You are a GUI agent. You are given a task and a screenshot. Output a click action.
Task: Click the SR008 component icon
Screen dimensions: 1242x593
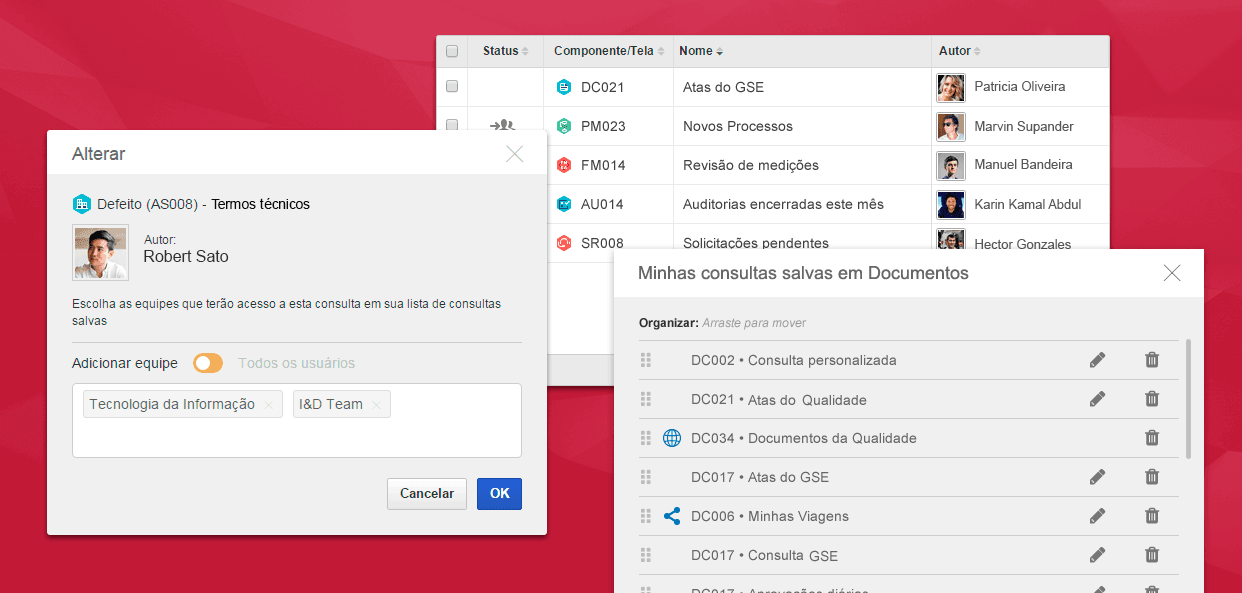click(x=564, y=243)
